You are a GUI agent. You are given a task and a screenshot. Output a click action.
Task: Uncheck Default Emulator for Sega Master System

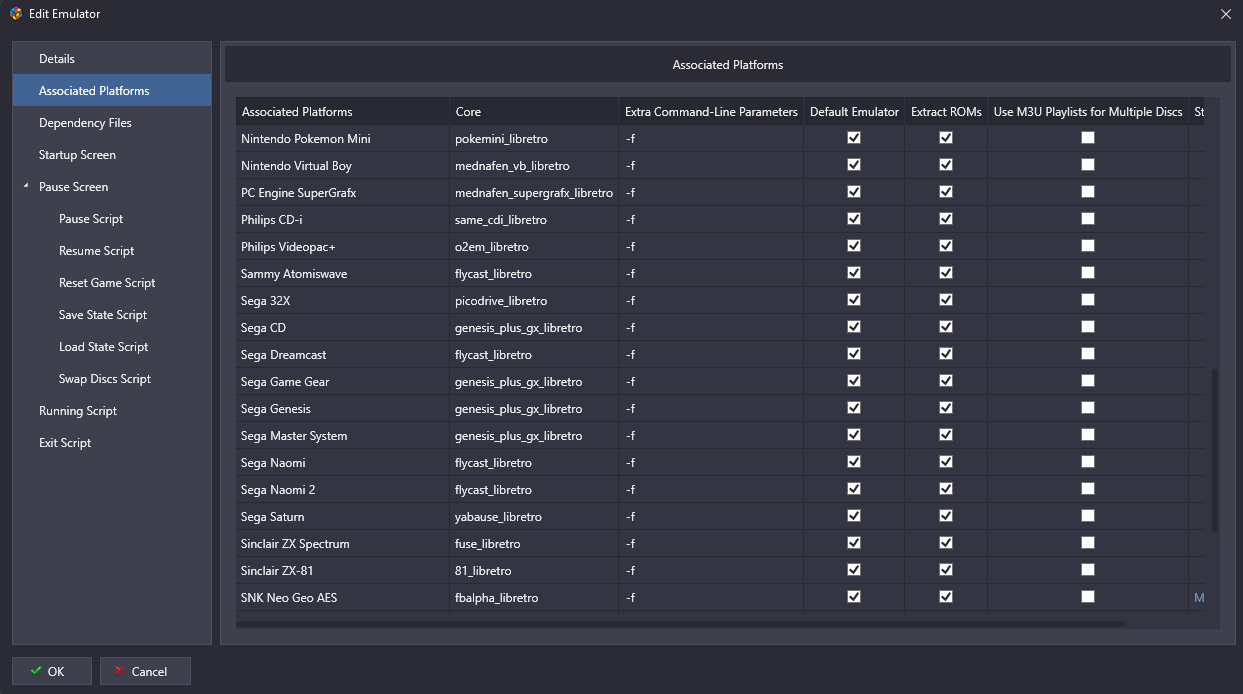[854, 435]
